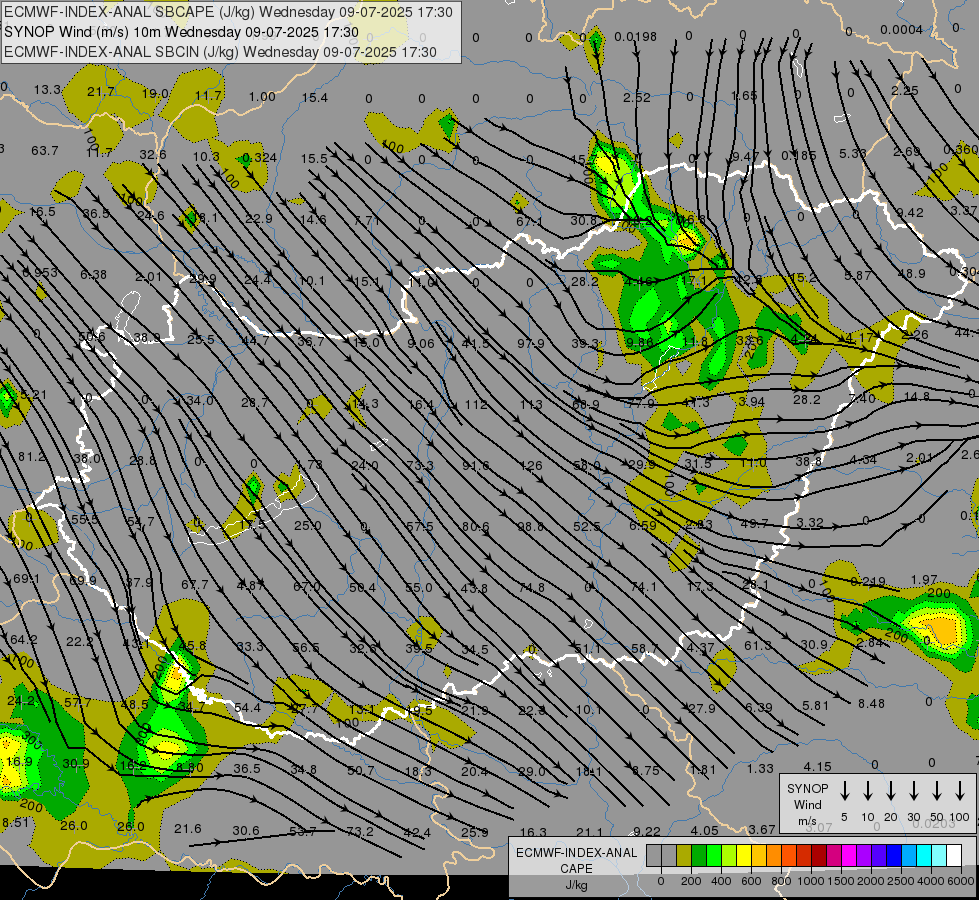Click the 4000 tick label on the CAPE scale
The height and width of the screenshot is (900, 979).
(931, 881)
